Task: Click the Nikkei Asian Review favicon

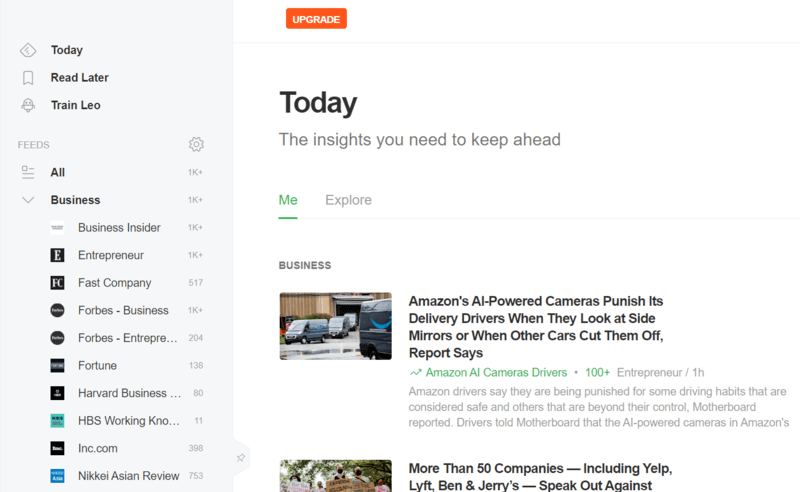Action: point(58,476)
